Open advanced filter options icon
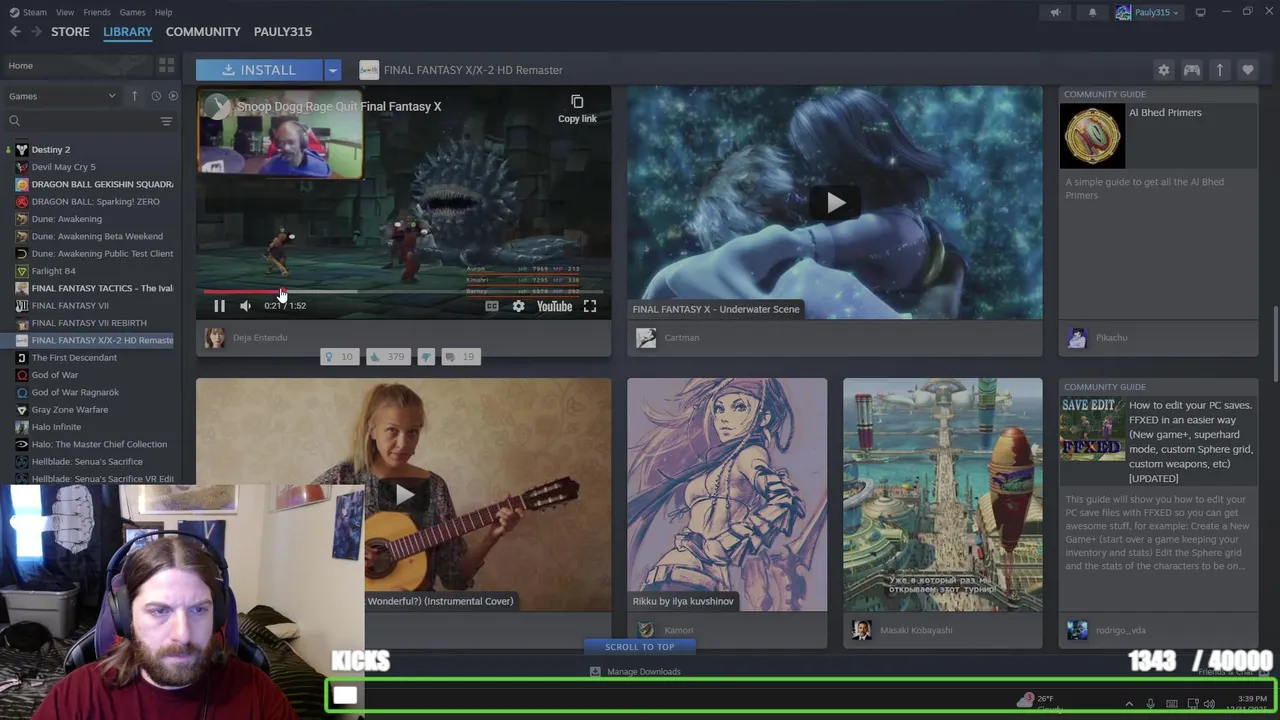 pyautogui.click(x=166, y=121)
